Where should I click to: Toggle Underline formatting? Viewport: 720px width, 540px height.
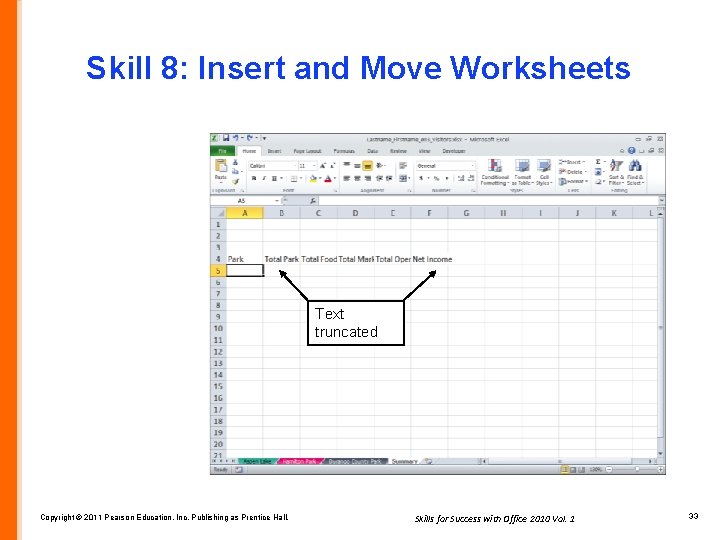coord(274,178)
